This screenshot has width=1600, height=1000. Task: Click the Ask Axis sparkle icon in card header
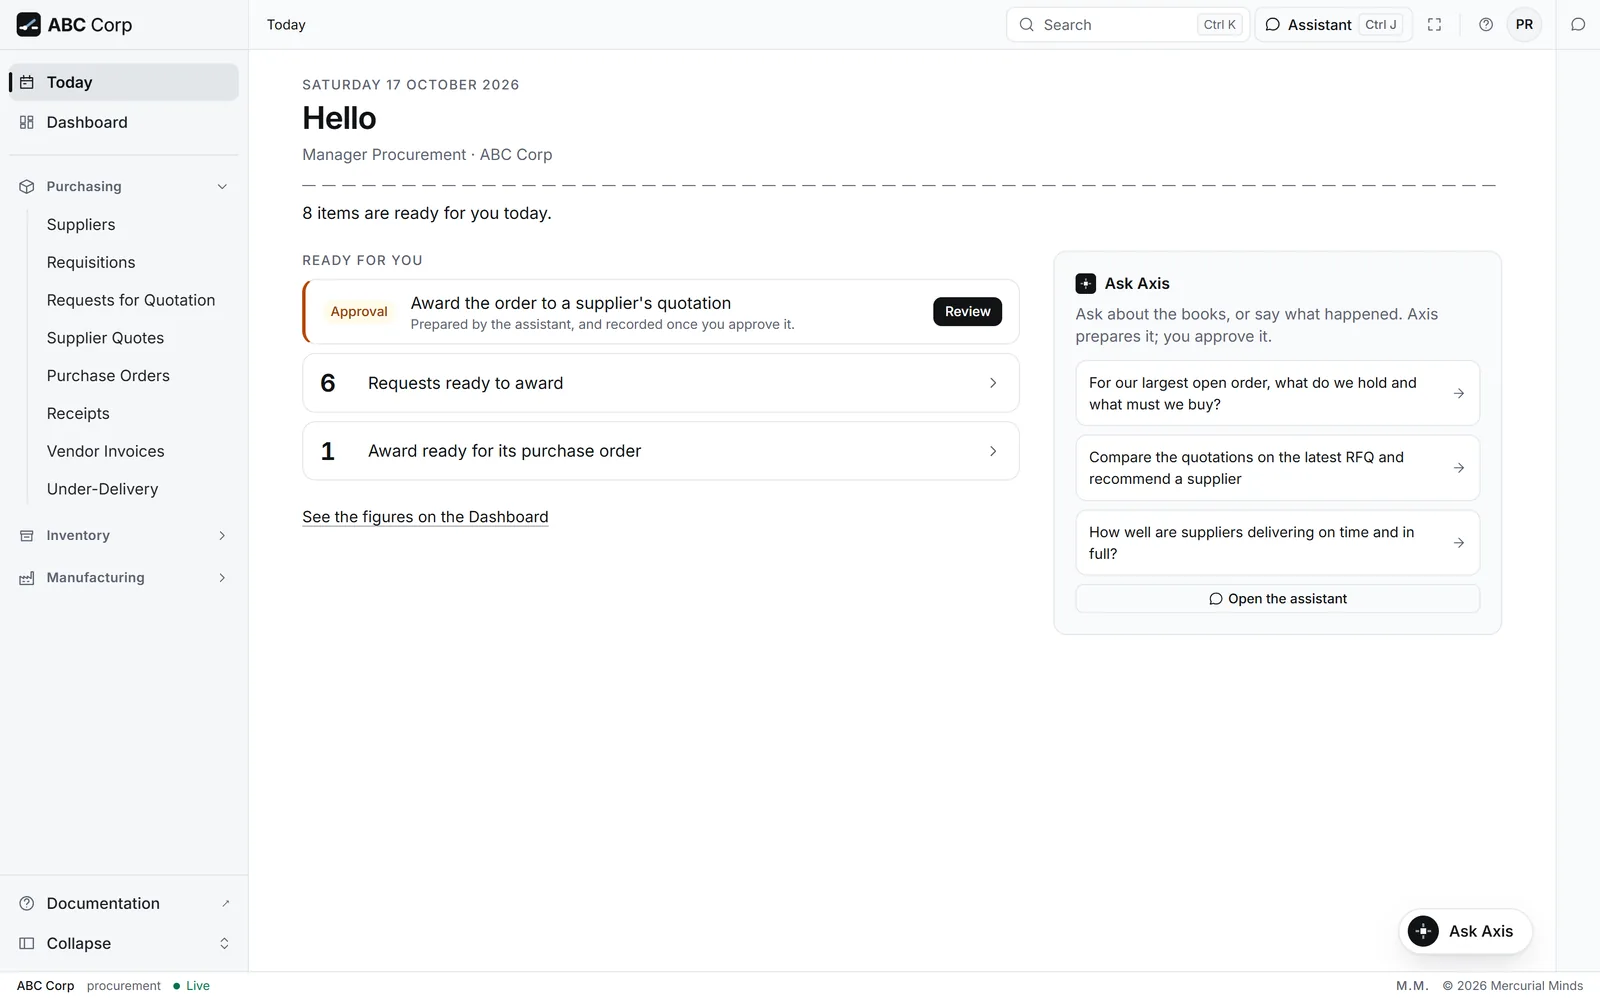click(1086, 284)
